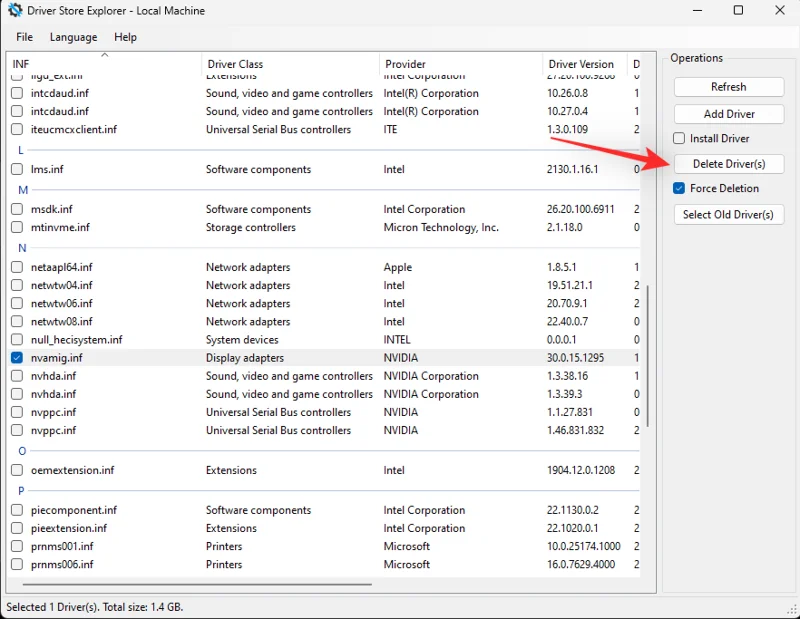Sort drivers by the Provider column header
The width and height of the screenshot is (800, 619).
404,63
